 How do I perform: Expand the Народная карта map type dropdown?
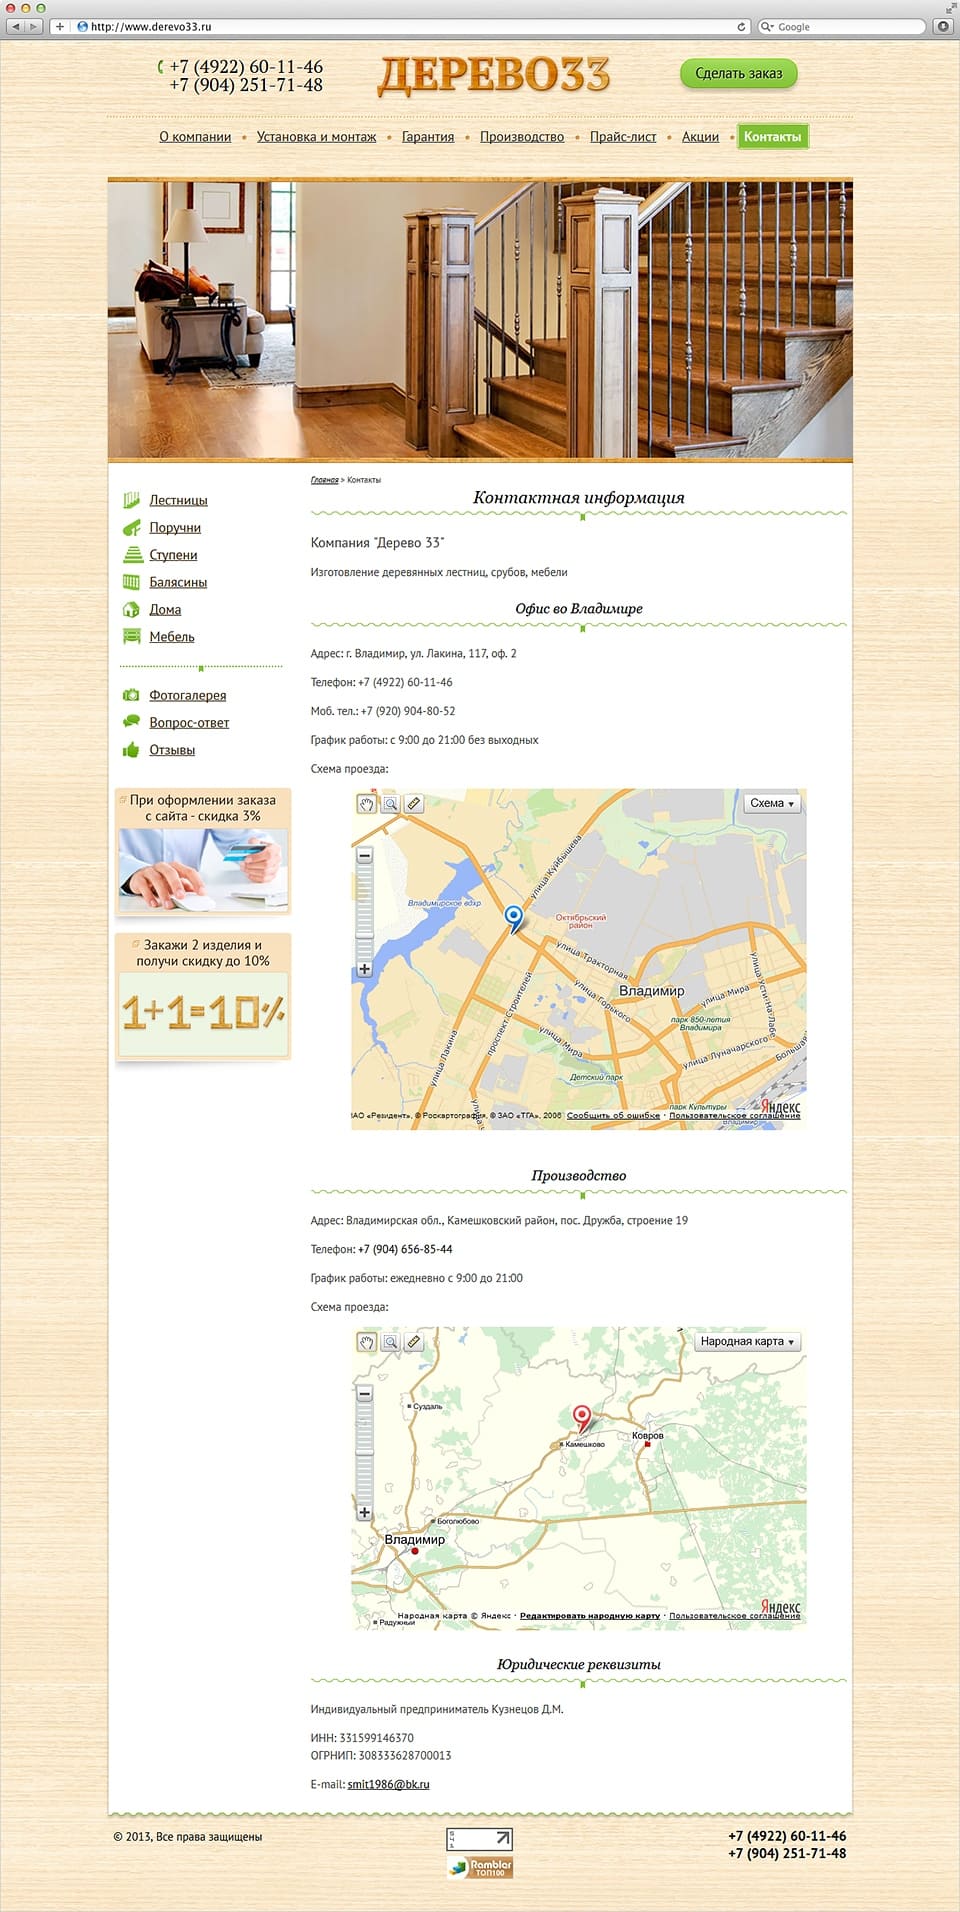coord(748,1341)
